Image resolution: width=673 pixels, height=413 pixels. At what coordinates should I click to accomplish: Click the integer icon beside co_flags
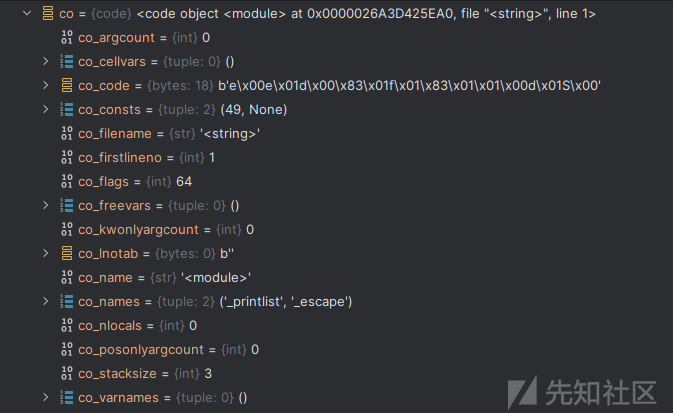67,182
